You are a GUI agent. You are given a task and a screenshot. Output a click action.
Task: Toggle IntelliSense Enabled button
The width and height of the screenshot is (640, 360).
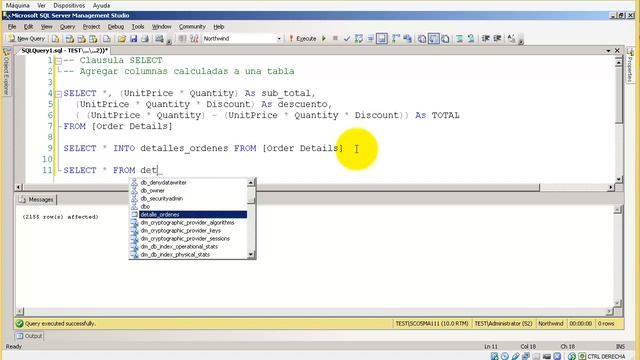tap(382, 38)
